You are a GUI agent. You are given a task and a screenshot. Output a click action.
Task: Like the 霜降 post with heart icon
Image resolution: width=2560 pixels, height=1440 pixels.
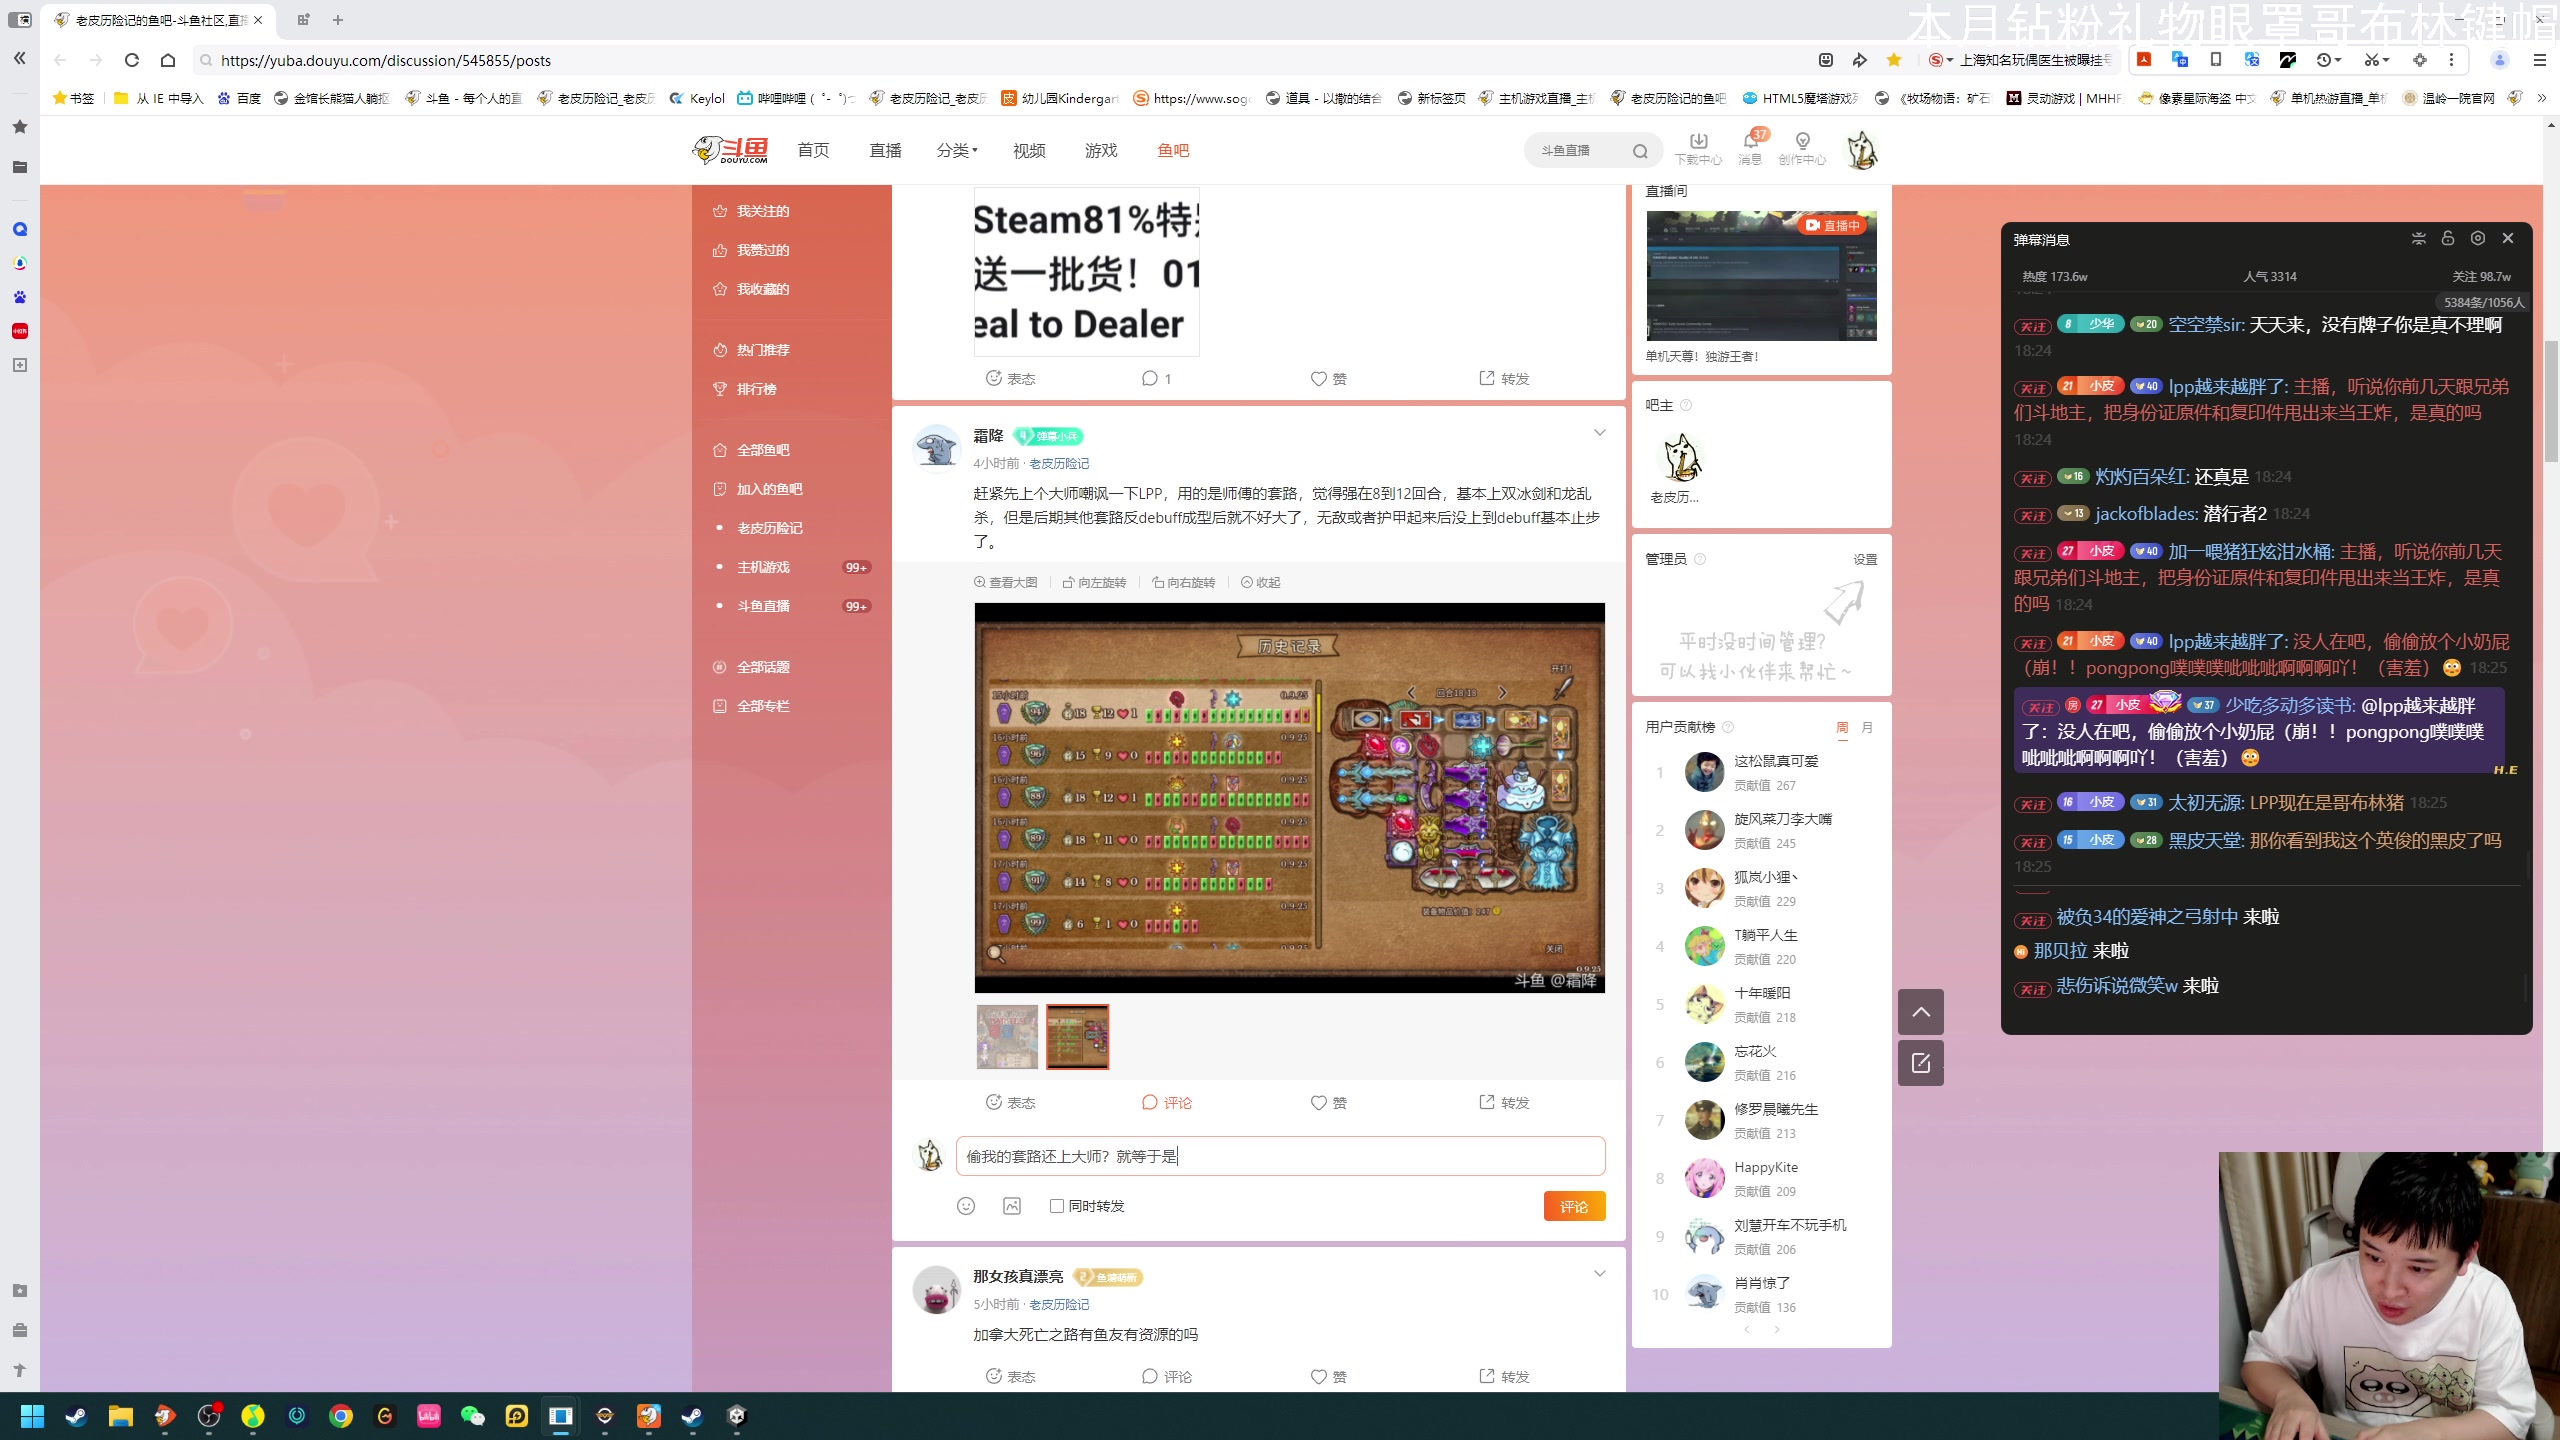[1328, 1102]
